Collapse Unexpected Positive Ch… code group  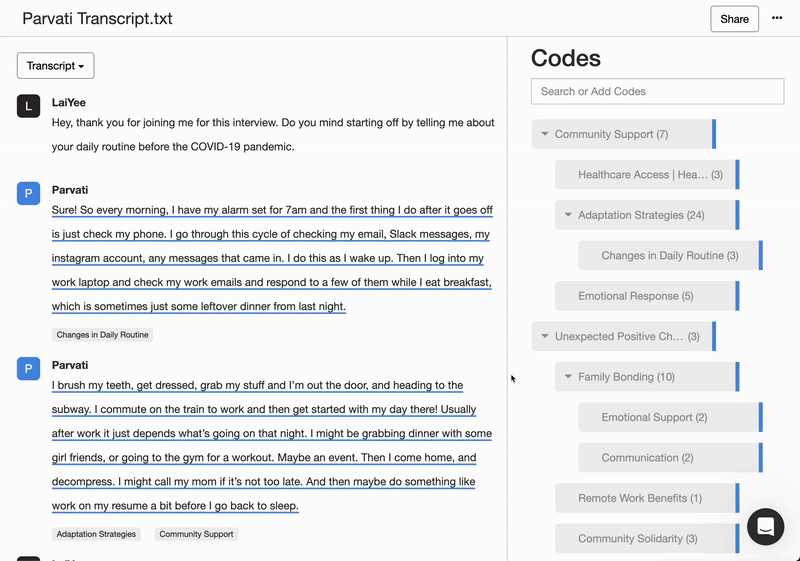click(x=545, y=337)
